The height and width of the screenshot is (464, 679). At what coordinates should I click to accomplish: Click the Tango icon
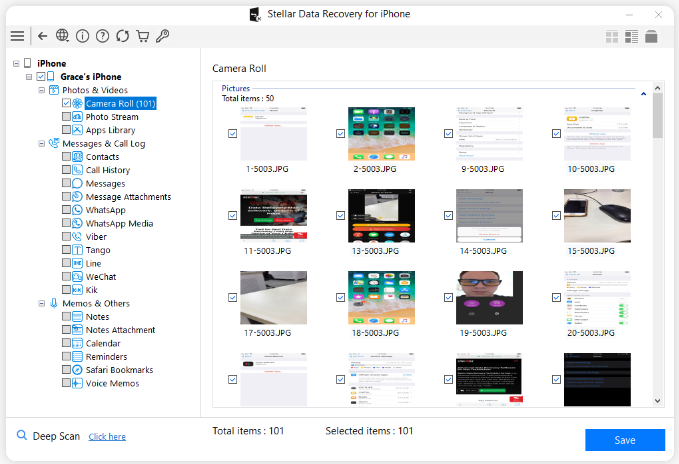click(x=78, y=250)
